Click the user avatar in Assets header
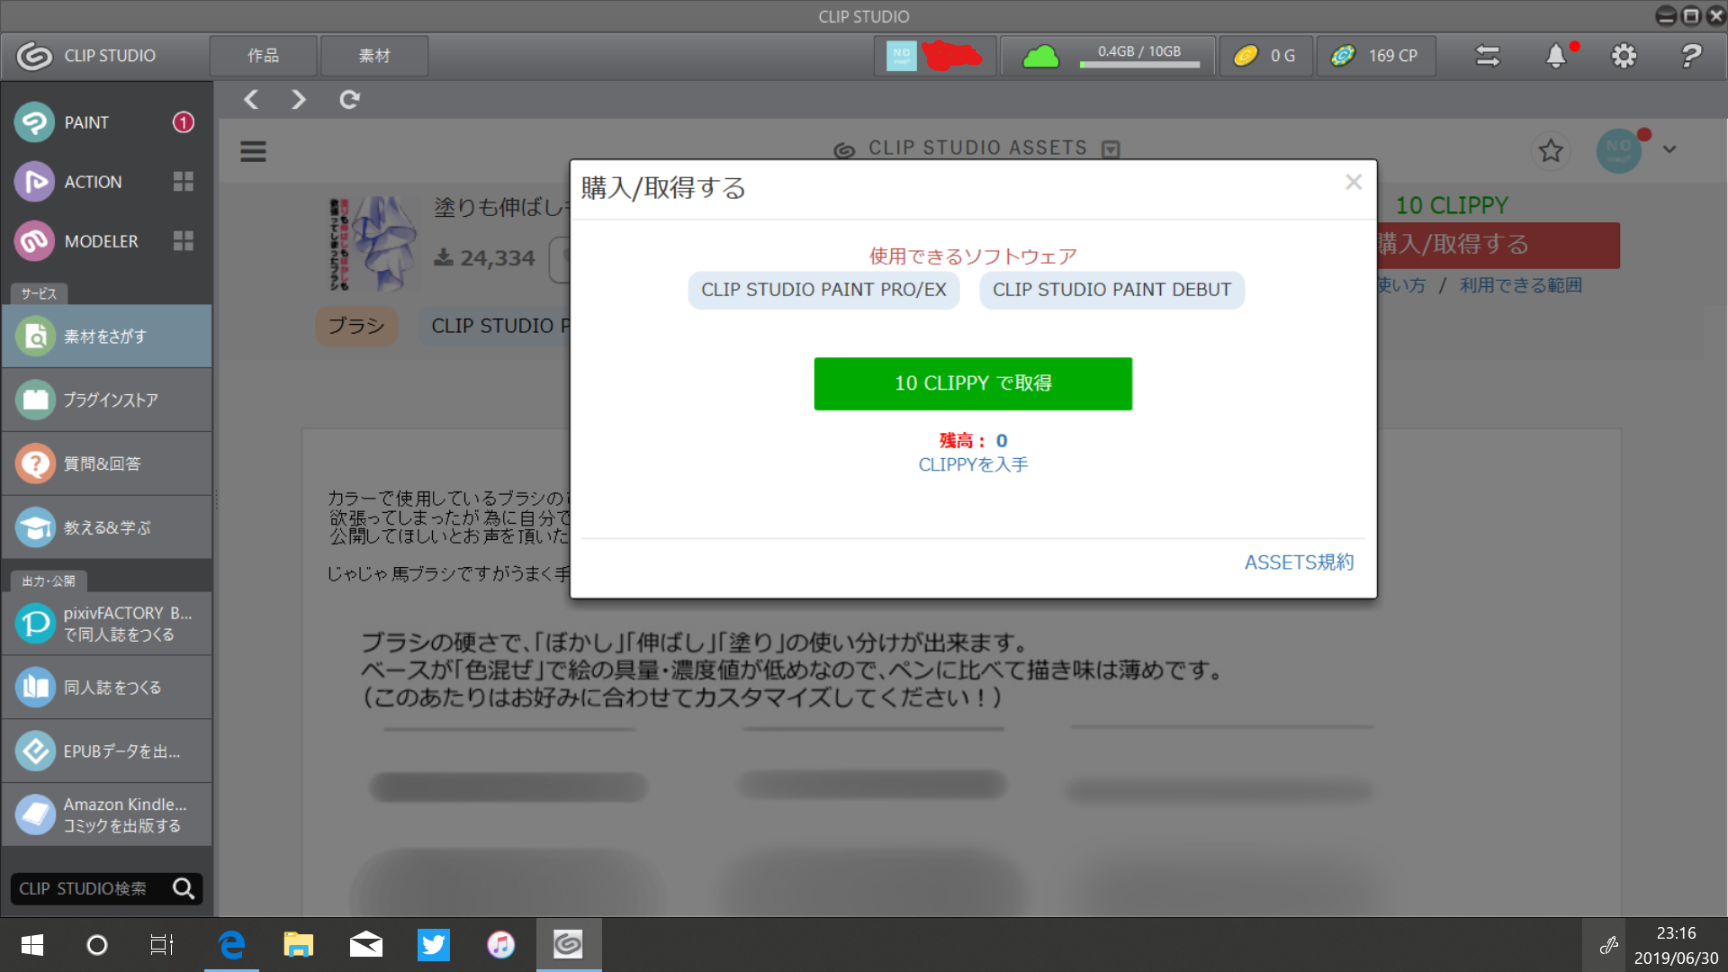1728x972 pixels. 1619,151
